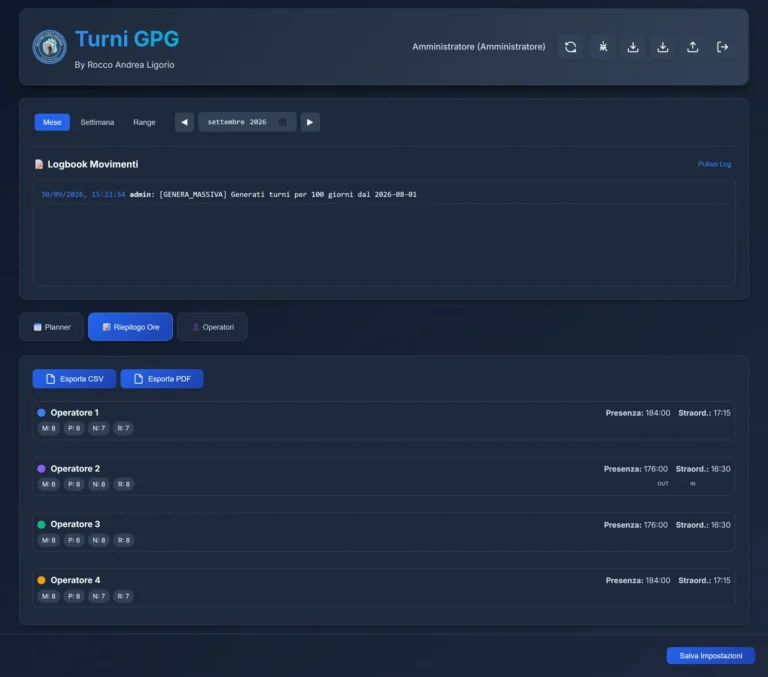Click Amministratore (Amministratore) user label
Image resolution: width=768 pixels, height=677 pixels.
click(x=479, y=47)
